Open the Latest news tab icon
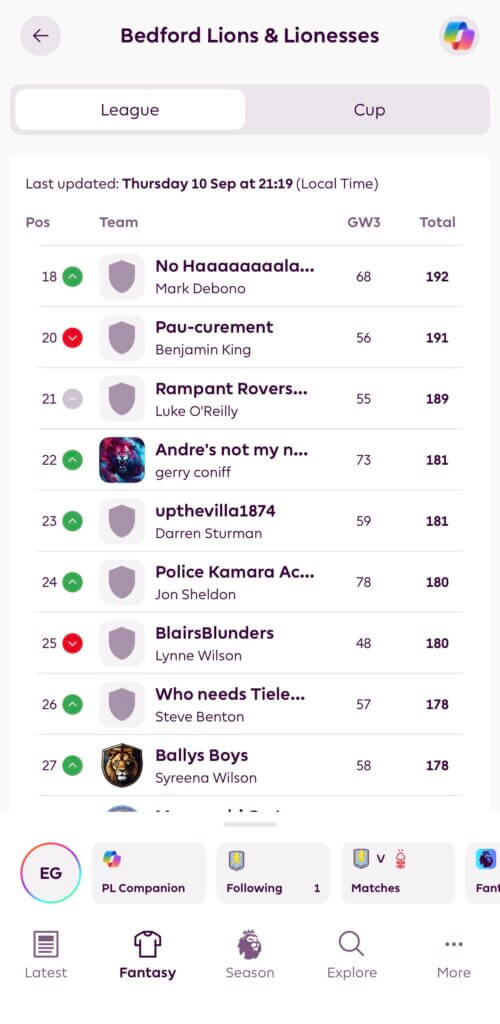Image resolution: width=500 pixels, height=1024 pixels. [46, 944]
